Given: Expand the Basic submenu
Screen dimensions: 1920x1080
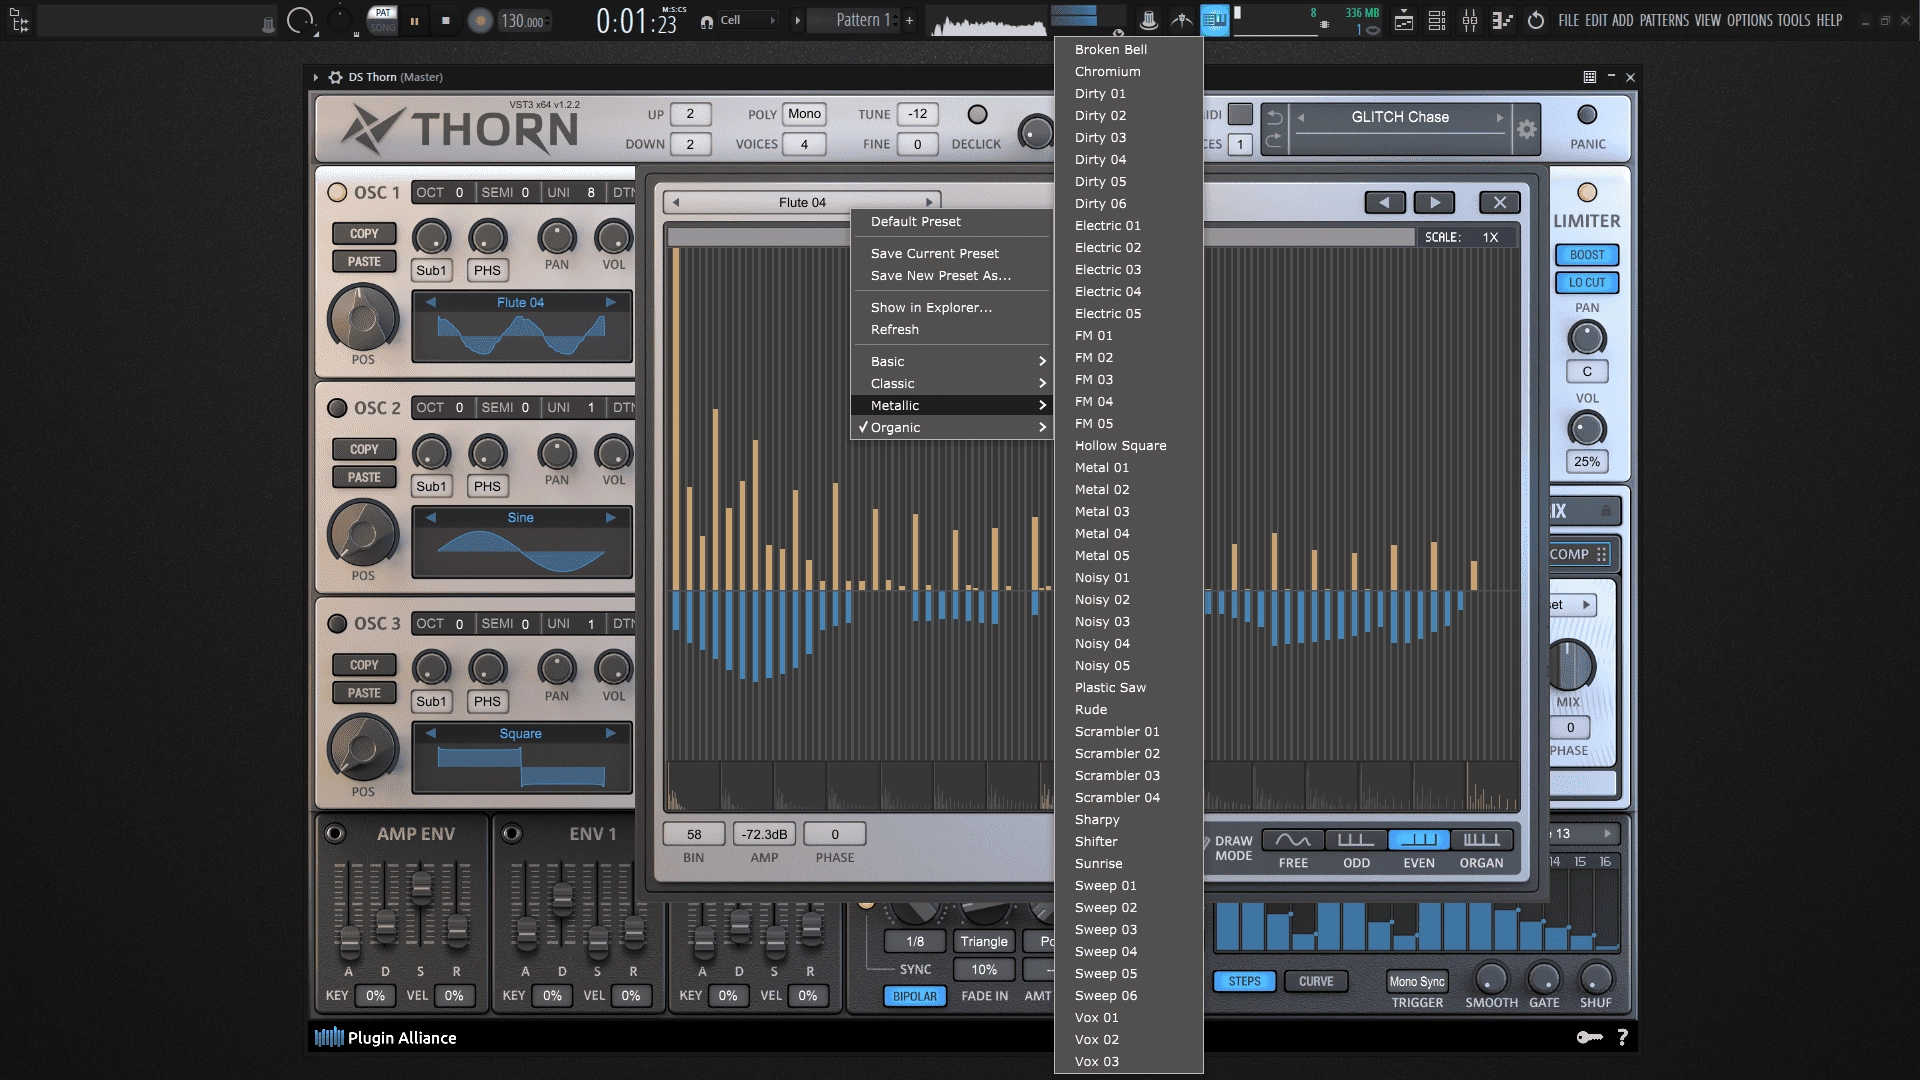Looking at the screenshot, I should (x=951, y=361).
